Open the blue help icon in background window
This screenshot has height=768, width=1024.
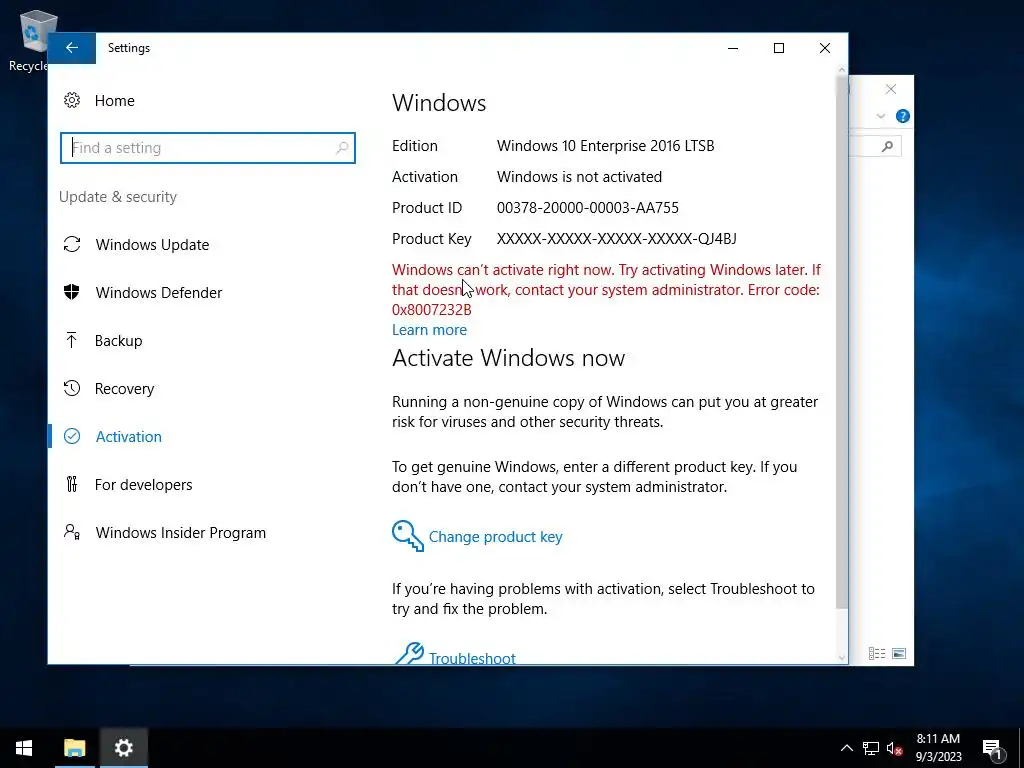pyautogui.click(x=903, y=116)
